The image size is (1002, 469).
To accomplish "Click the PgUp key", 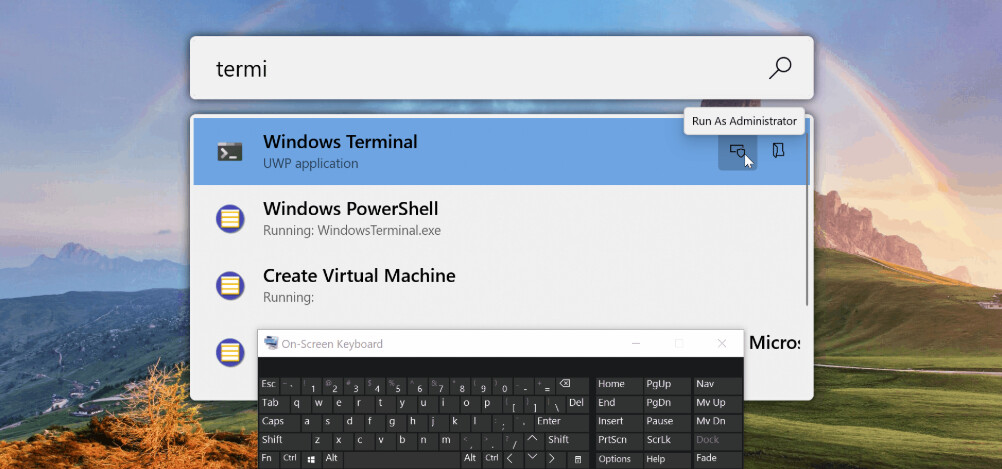I will [x=667, y=386].
